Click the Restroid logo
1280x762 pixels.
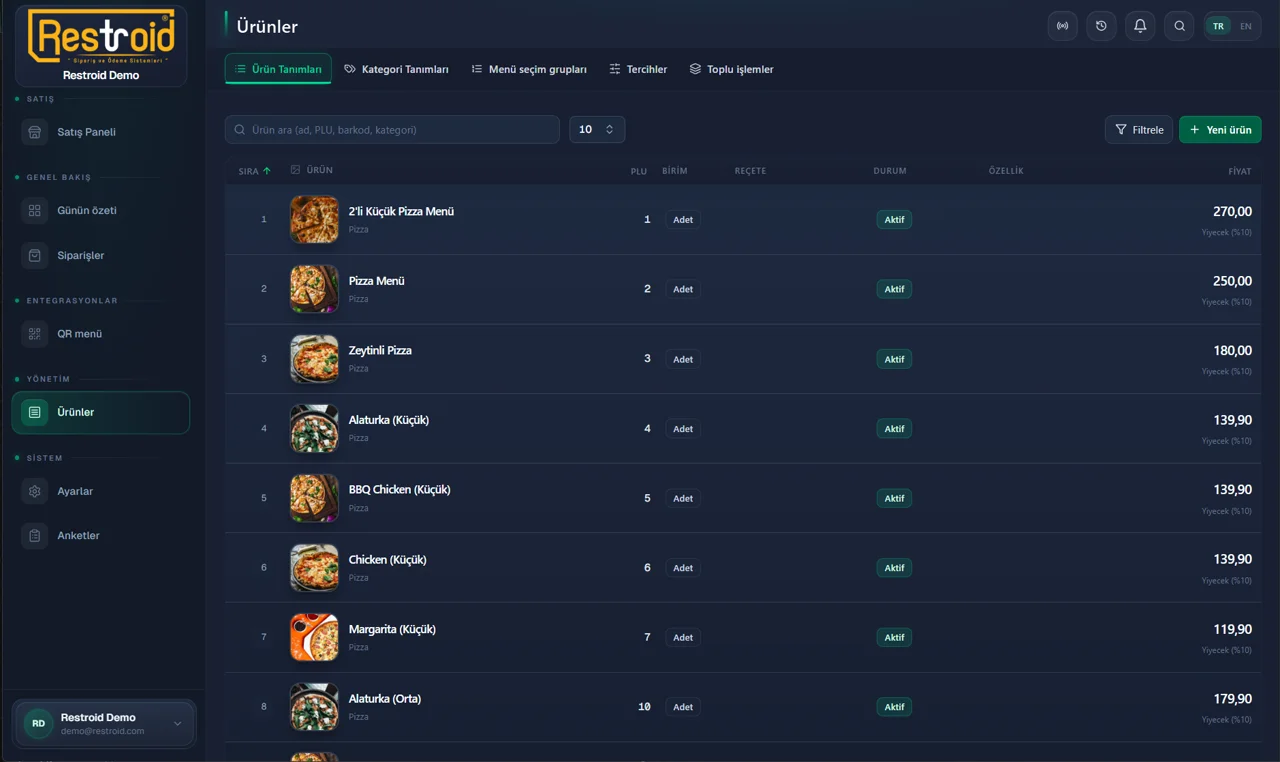tap(101, 37)
